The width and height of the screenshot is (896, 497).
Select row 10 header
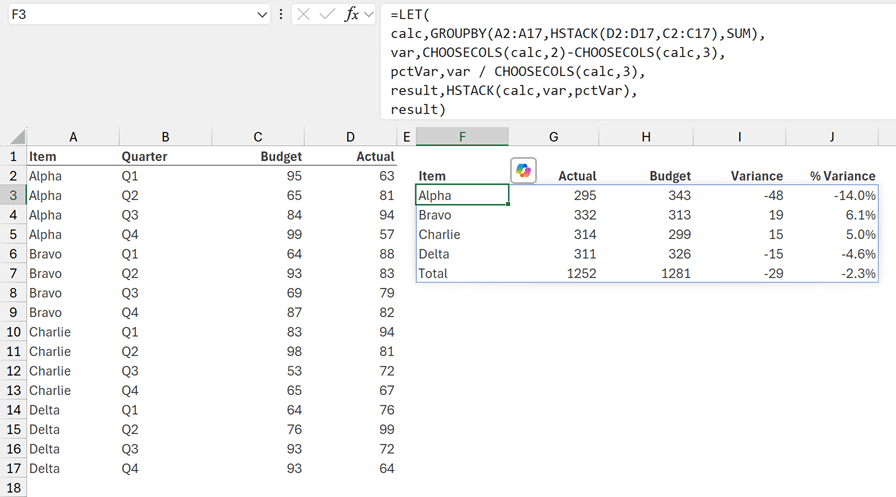coord(13,332)
